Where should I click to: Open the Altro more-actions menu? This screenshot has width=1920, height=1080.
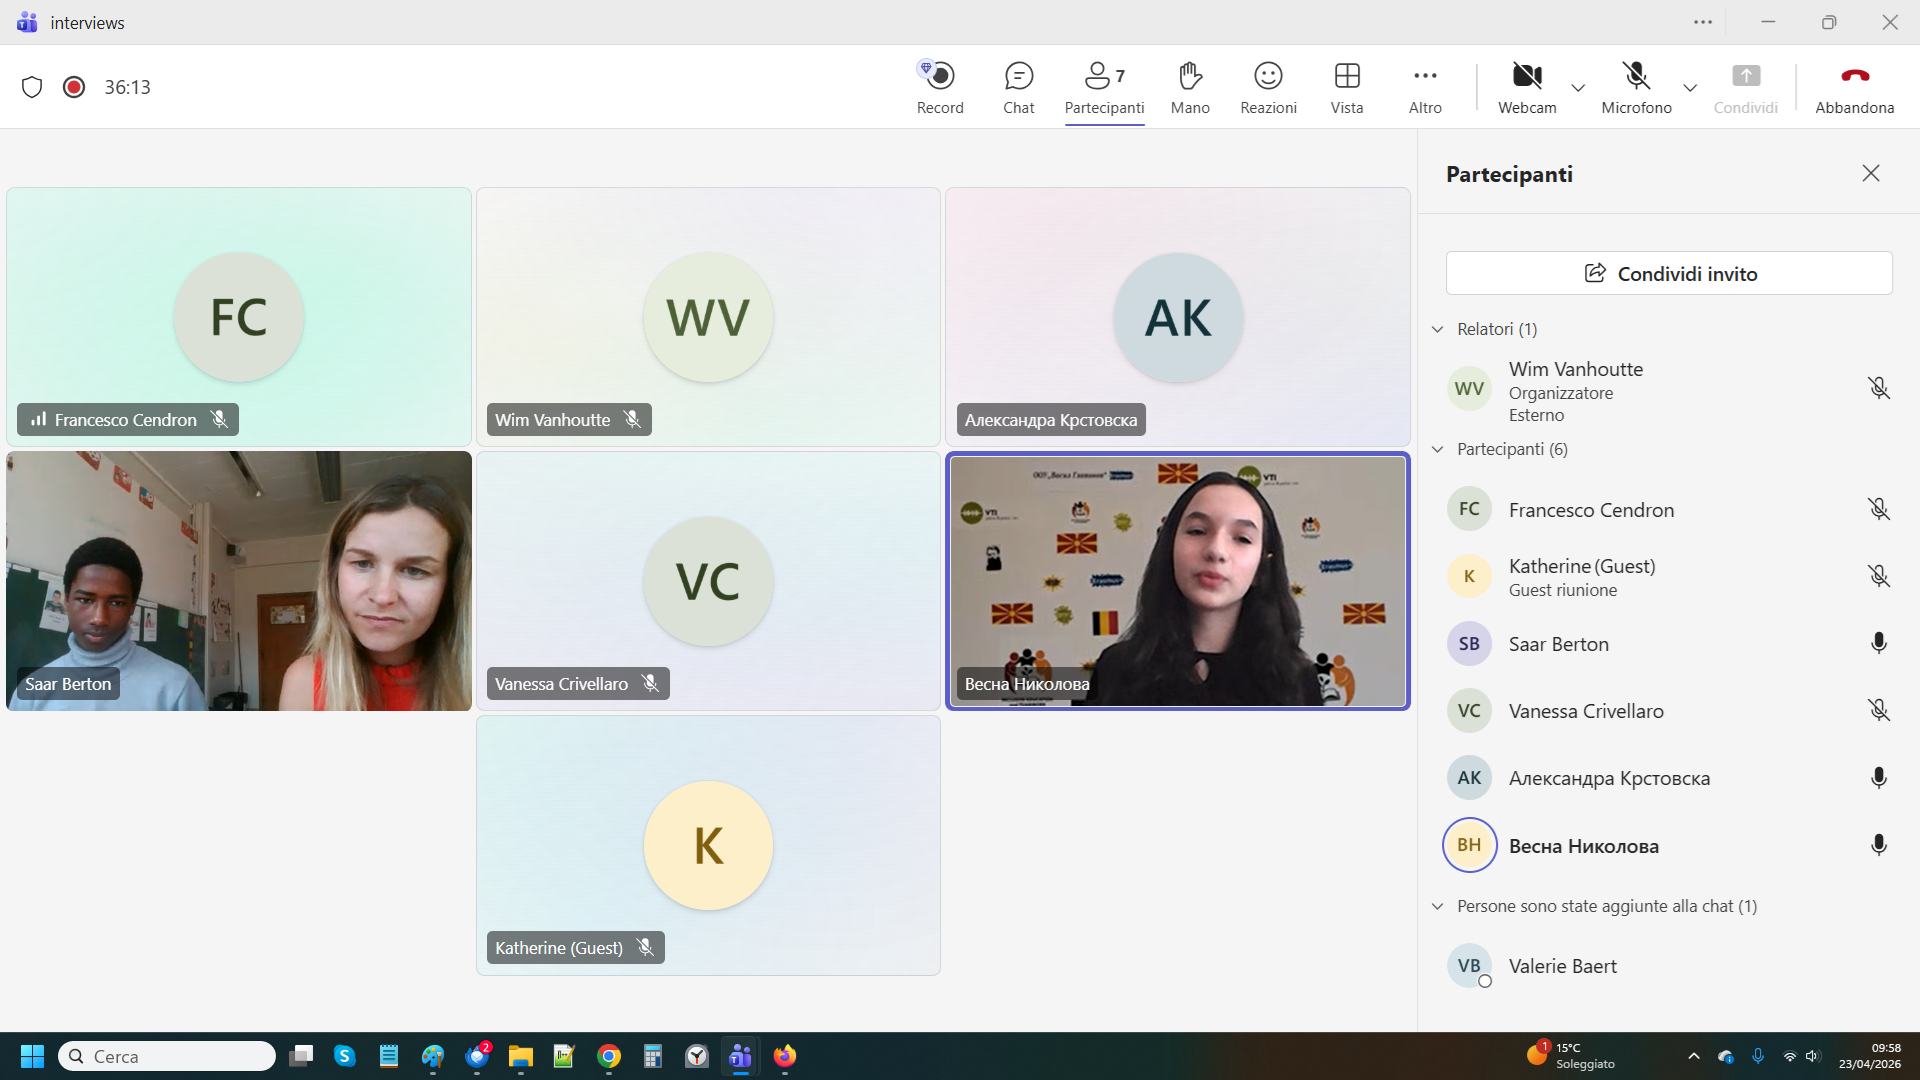click(1425, 87)
